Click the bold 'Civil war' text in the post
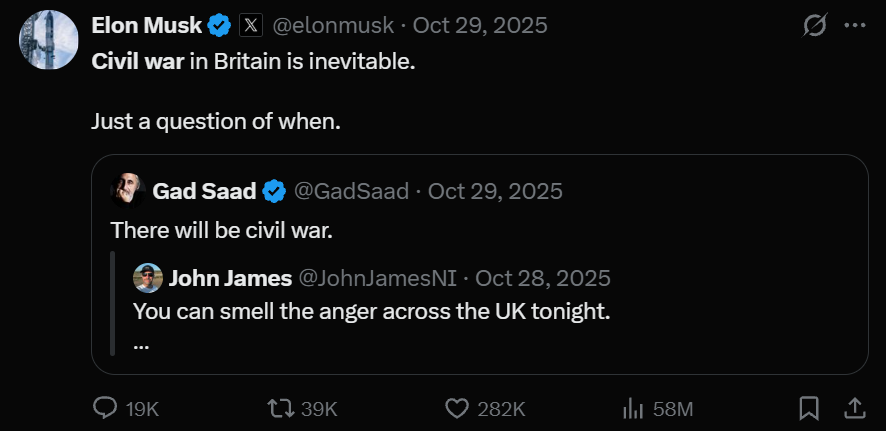Image resolution: width=886 pixels, height=431 pixels. pyautogui.click(x=138, y=62)
